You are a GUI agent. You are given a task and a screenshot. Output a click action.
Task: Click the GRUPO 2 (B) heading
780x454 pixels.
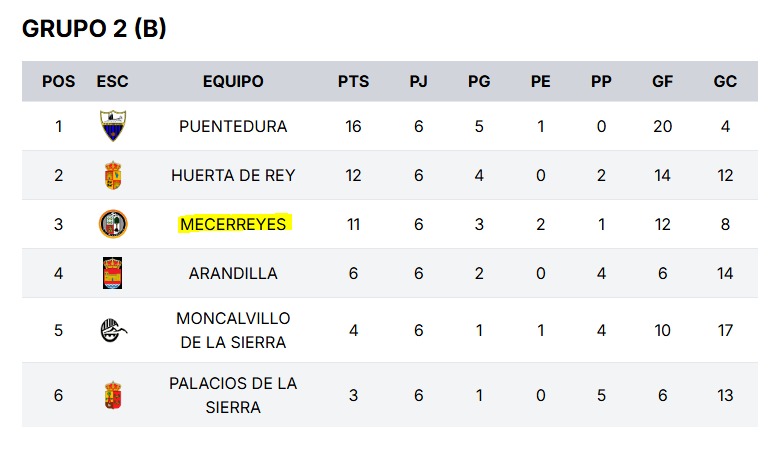click(x=94, y=28)
